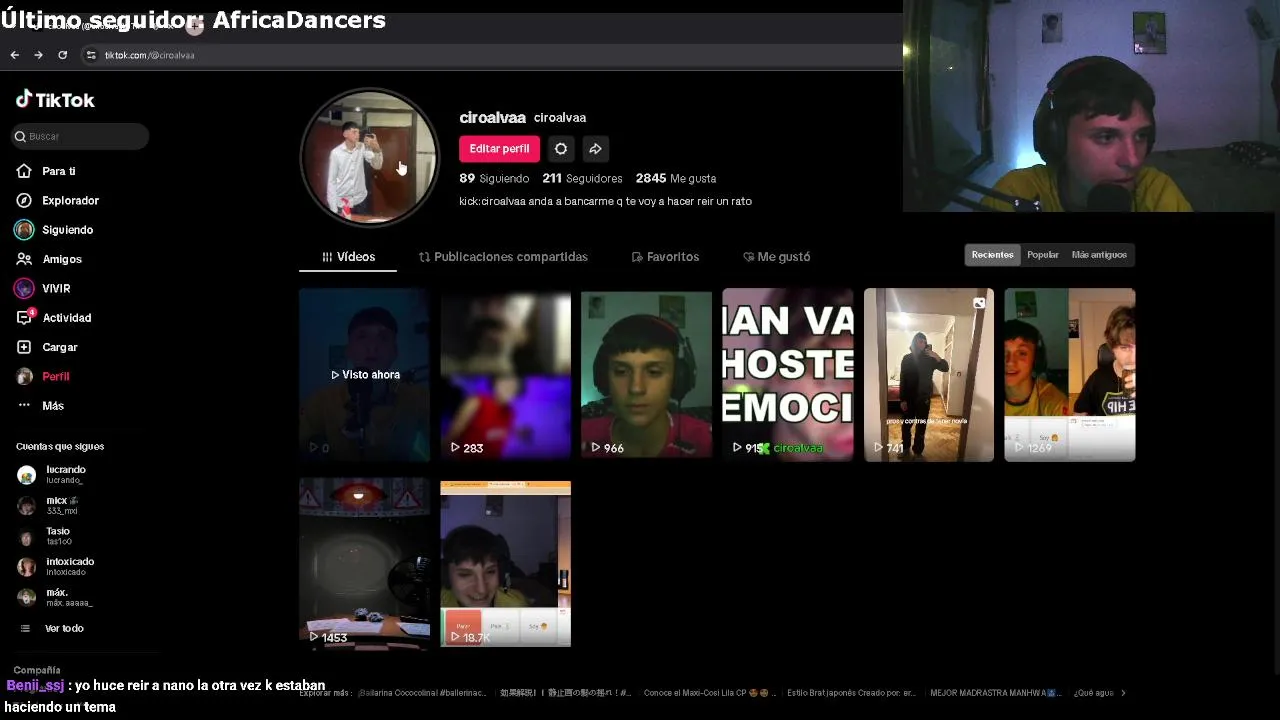Open the video with 966 views
1280x720 pixels.
(646, 375)
